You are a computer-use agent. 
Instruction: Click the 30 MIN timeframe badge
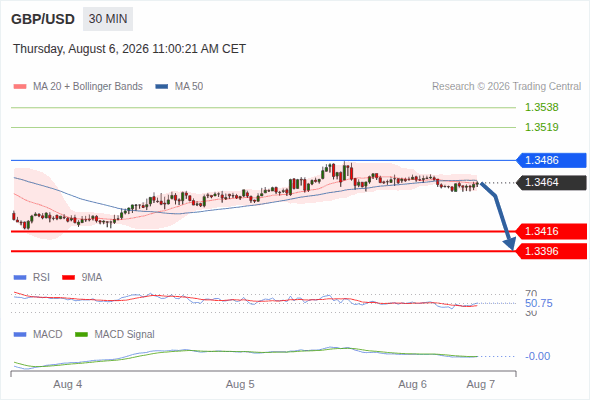[108, 19]
